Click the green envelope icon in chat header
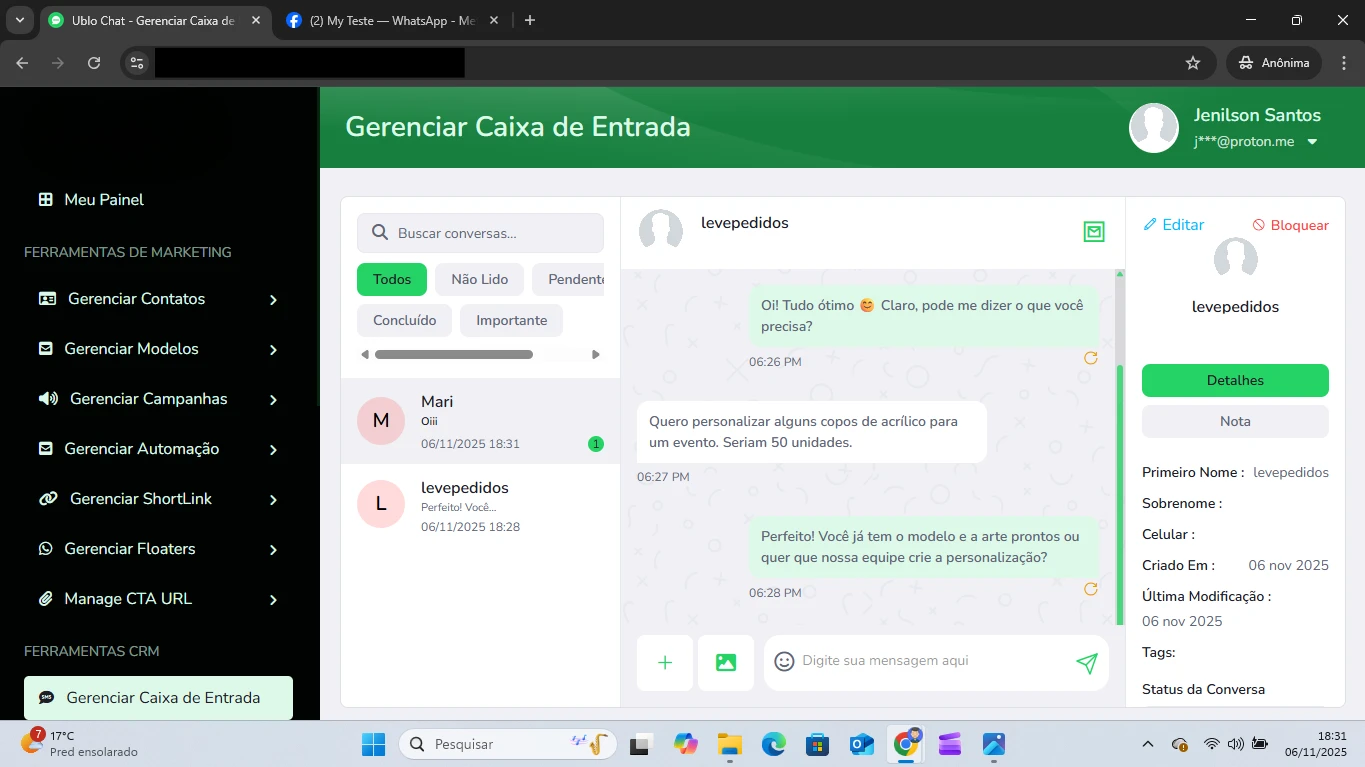 pyautogui.click(x=1094, y=232)
